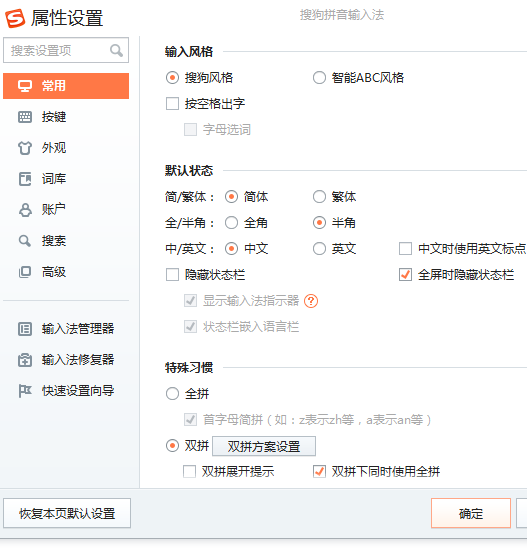Start 快速设置向导 flag icon
Image resolution: width=527 pixels, height=549 pixels.
(x=25, y=391)
